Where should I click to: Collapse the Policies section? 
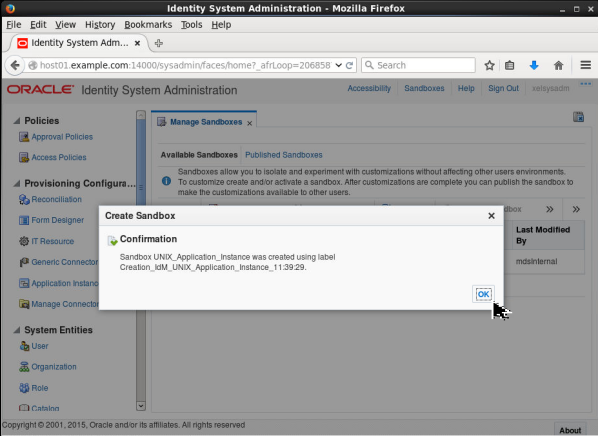(x=17, y=121)
